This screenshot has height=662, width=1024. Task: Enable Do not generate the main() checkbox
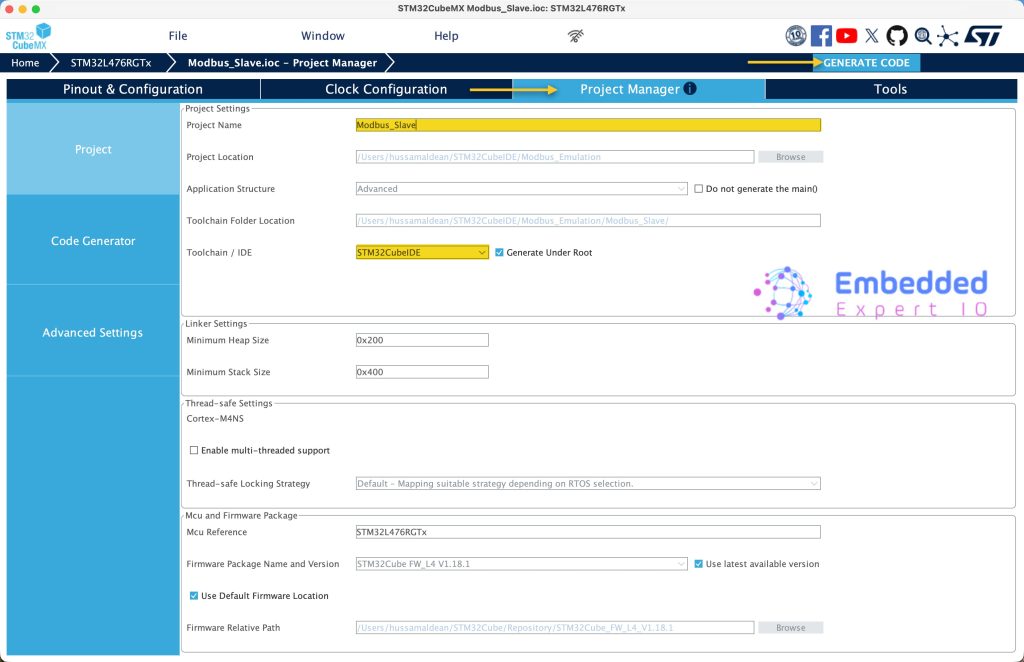click(699, 189)
